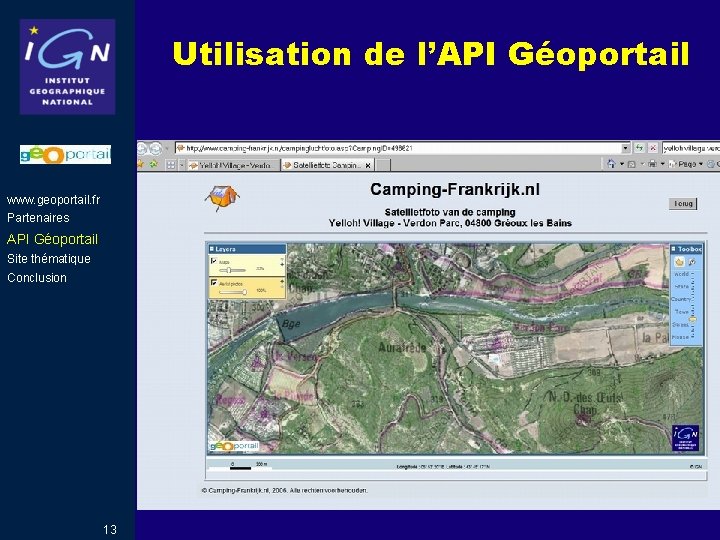
Task: Click the Géoportail logo in the sidebar
Action: pos(65,154)
